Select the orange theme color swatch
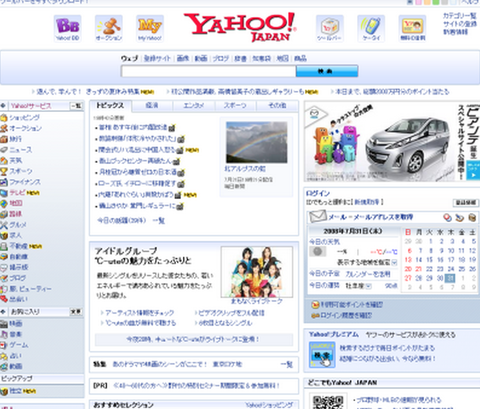 pos(427,2)
